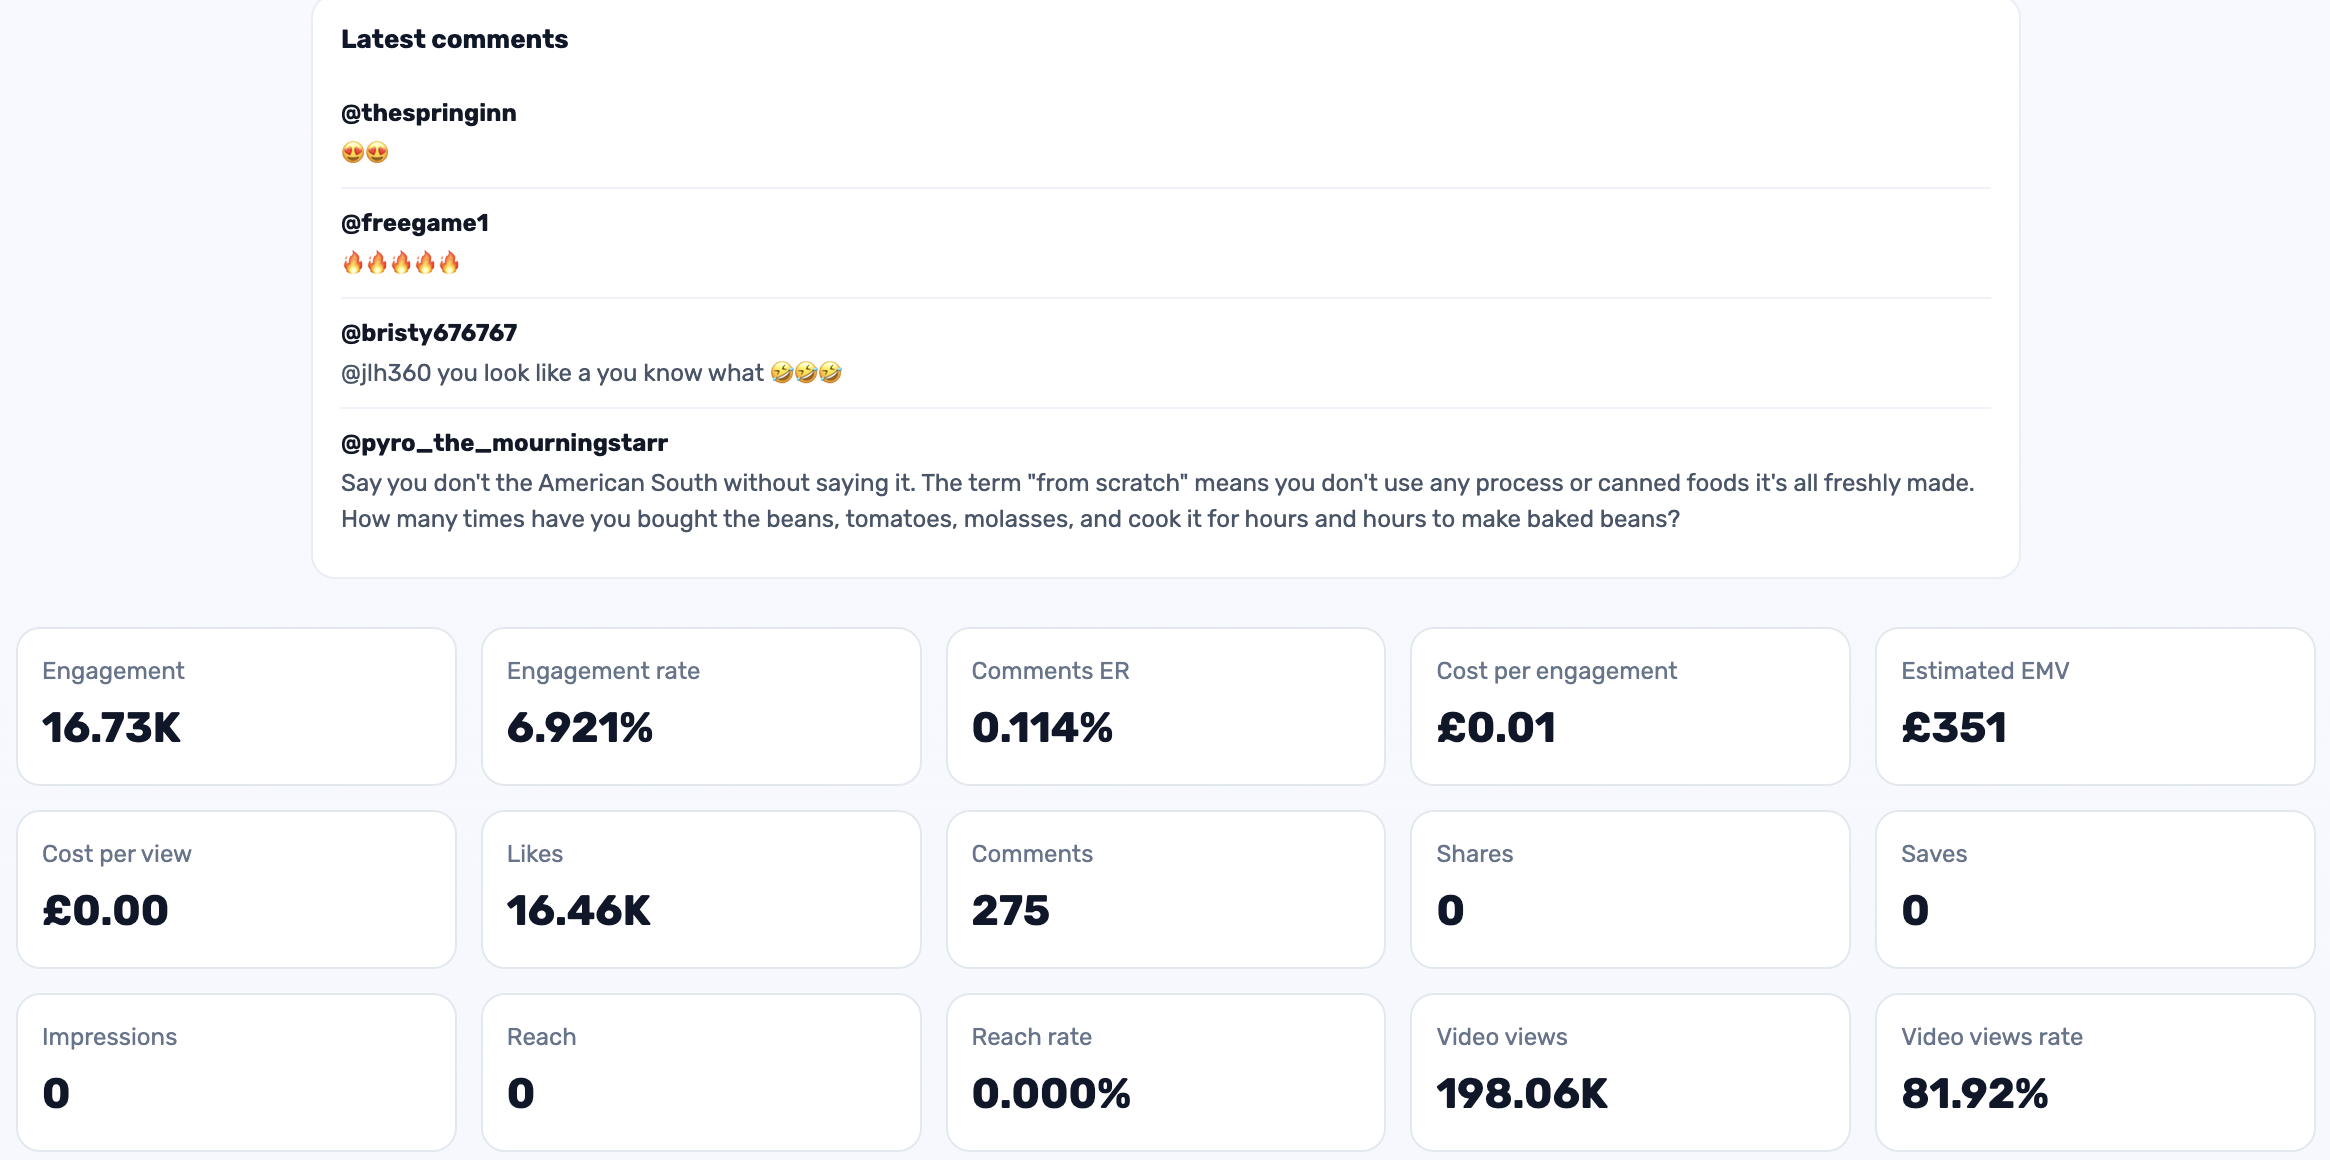Viewport: 2330px width, 1160px height.
Task: Click the Cost per engagement card
Action: click(1630, 706)
